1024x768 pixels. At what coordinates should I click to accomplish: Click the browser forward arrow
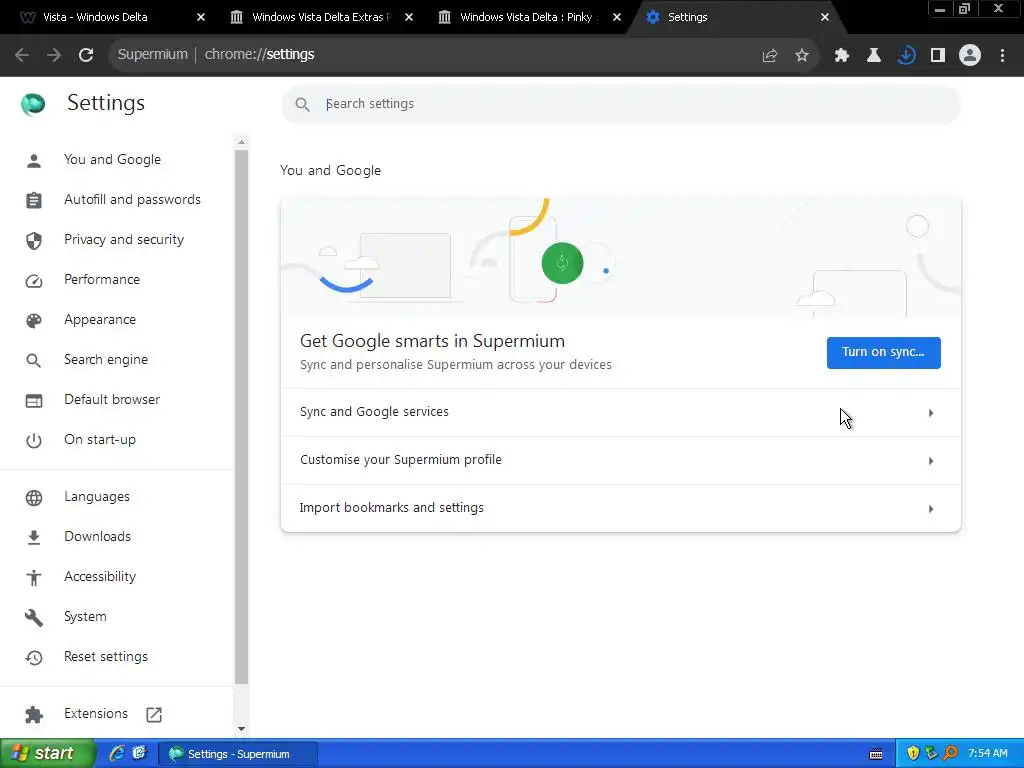pos(54,55)
